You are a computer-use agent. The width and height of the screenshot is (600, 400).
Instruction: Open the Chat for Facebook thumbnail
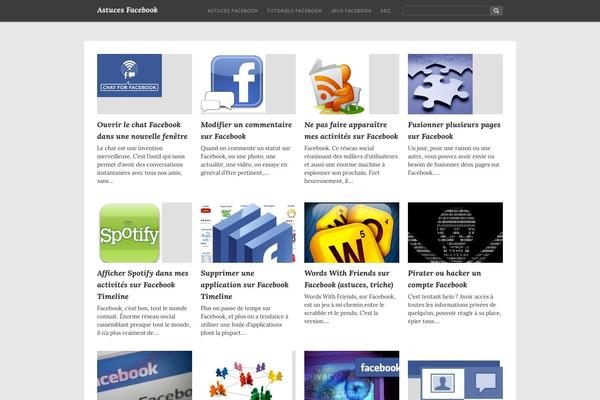pos(144,84)
